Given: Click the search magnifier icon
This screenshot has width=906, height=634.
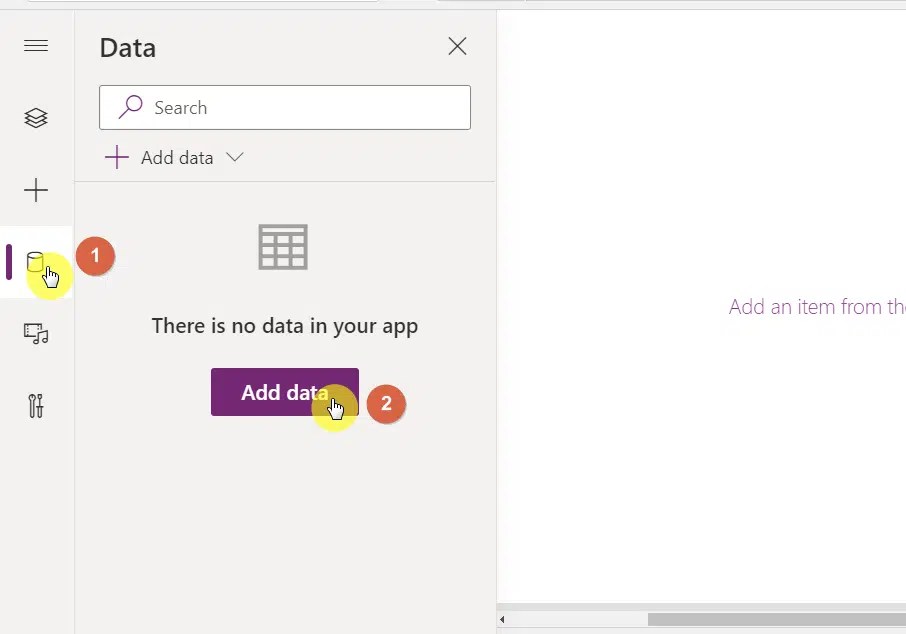Looking at the screenshot, I should (x=130, y=107).
